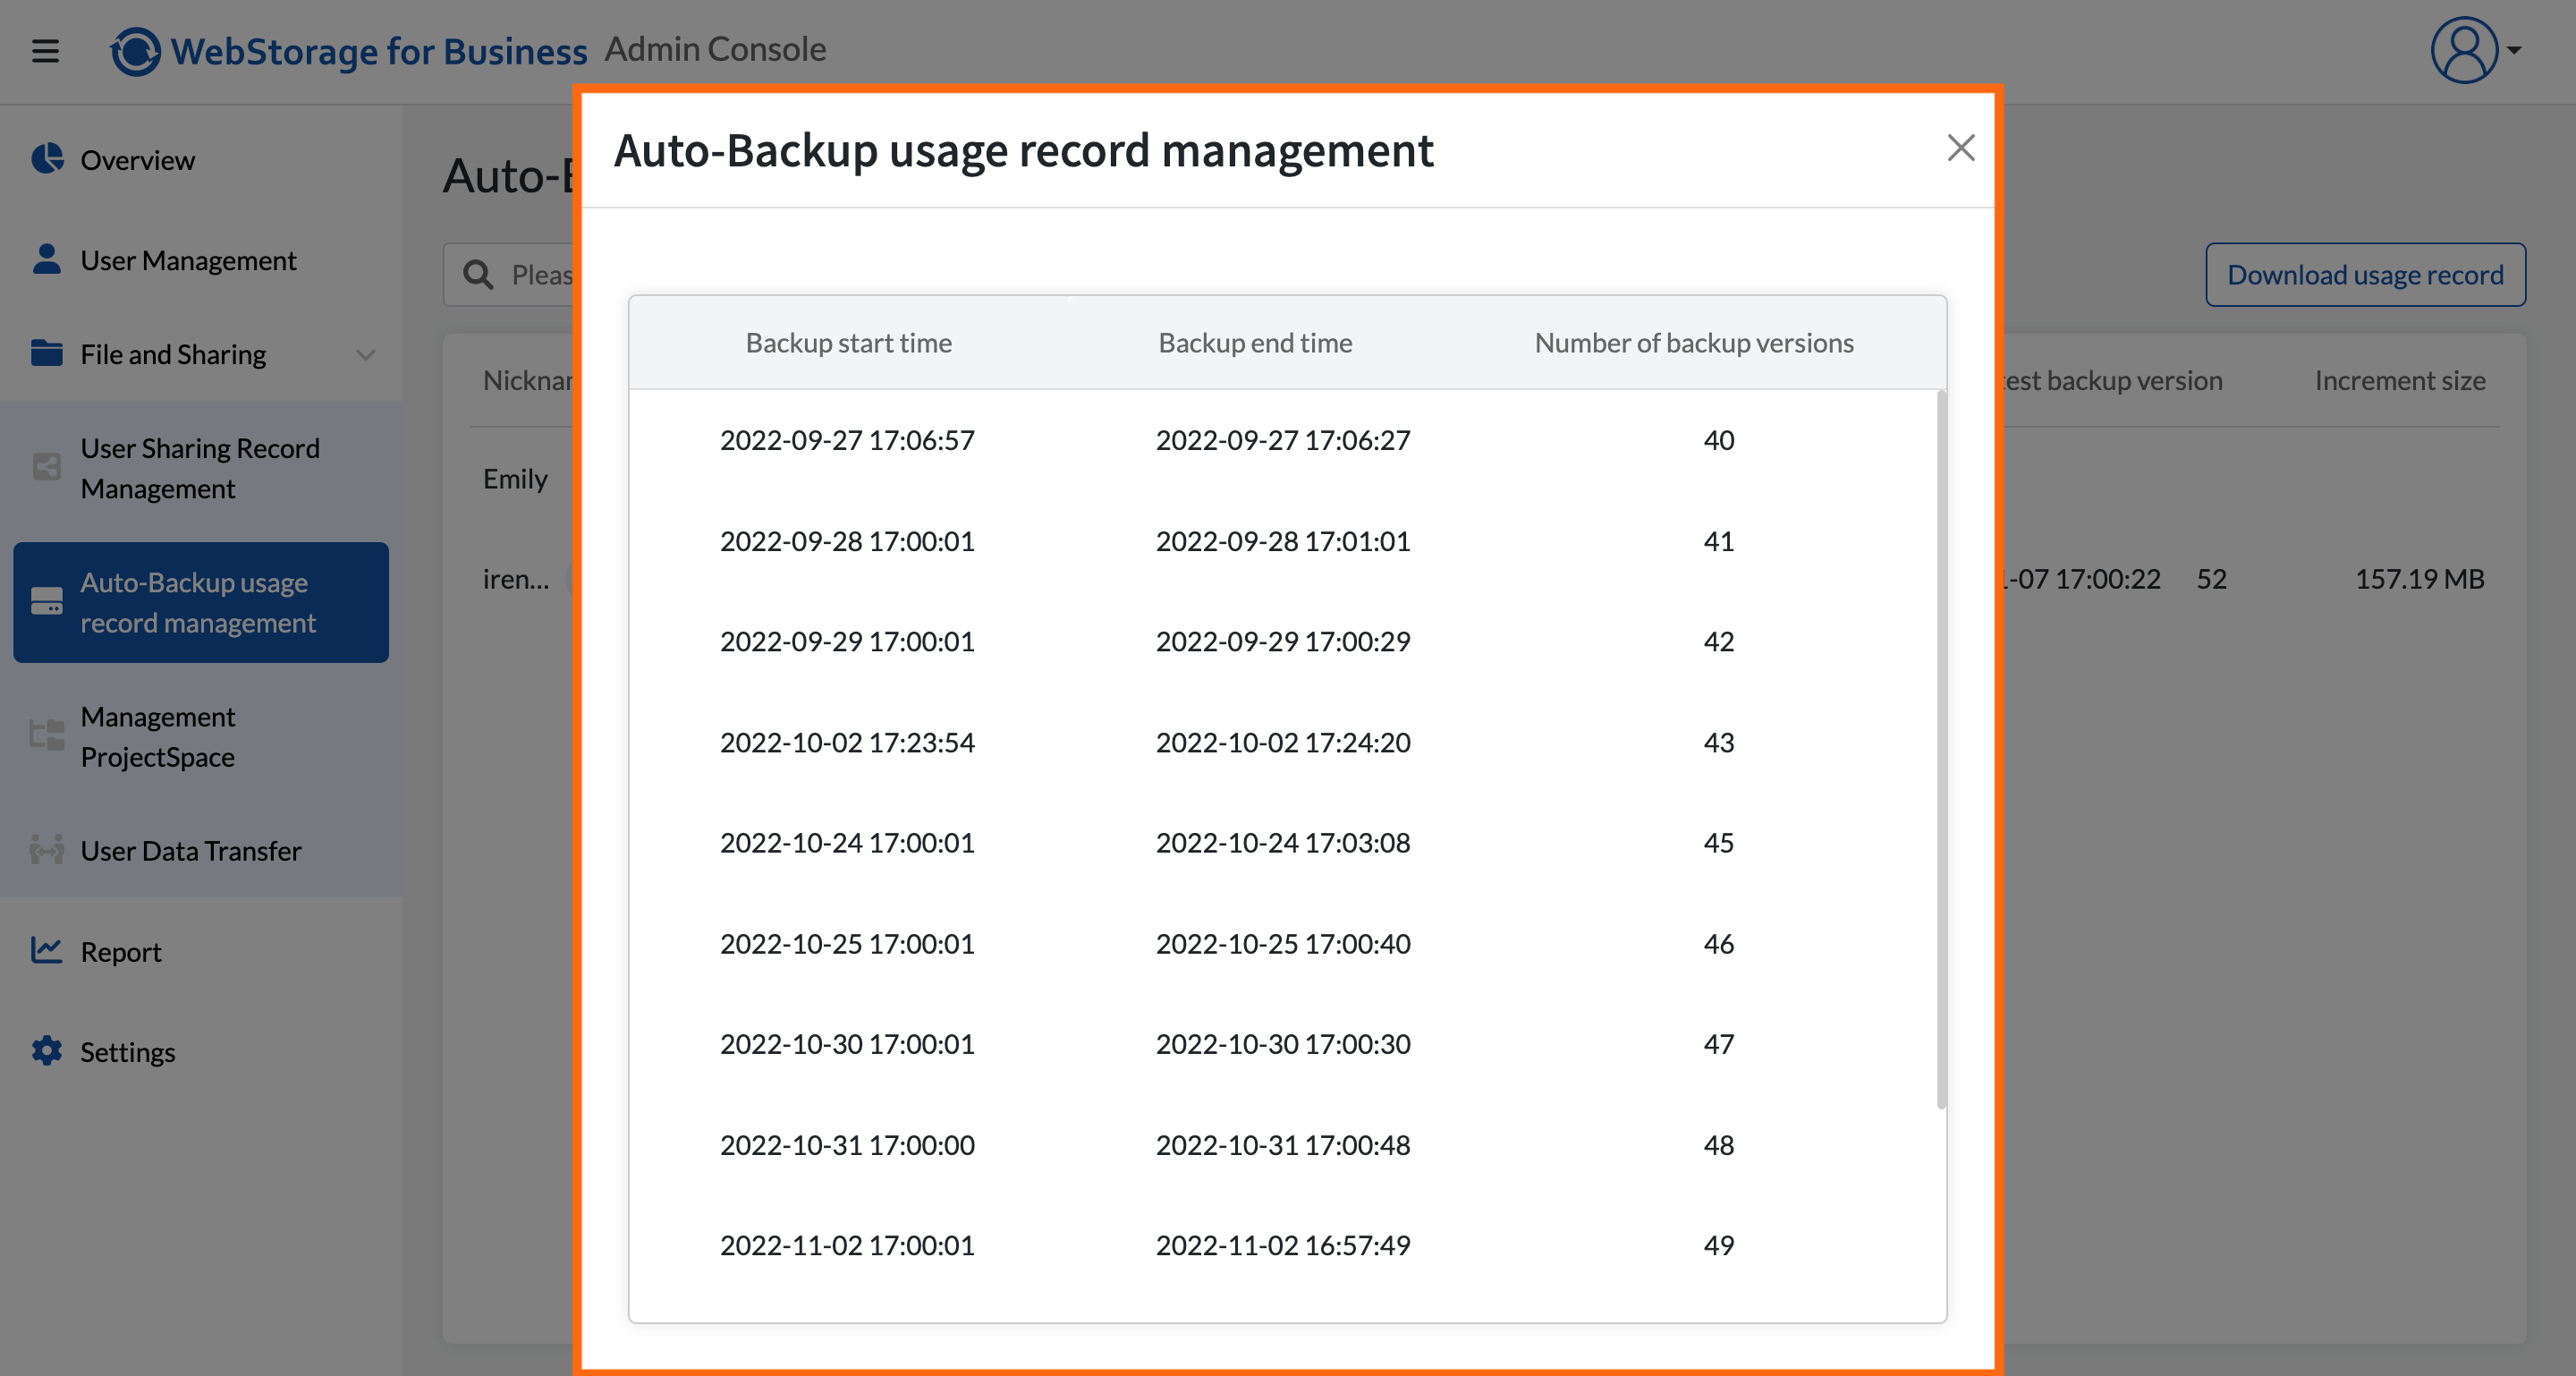Viewport: 2576px width, 1376px height.
Task: Open the user account avatar
Action: tap(2465, 50)
